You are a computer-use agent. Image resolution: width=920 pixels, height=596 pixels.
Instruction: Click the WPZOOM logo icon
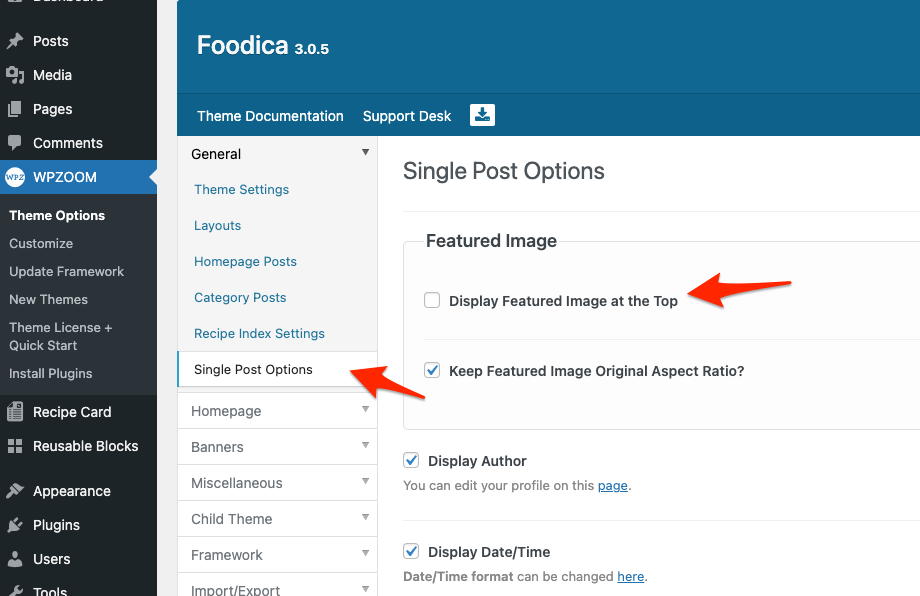click(15, 177)
